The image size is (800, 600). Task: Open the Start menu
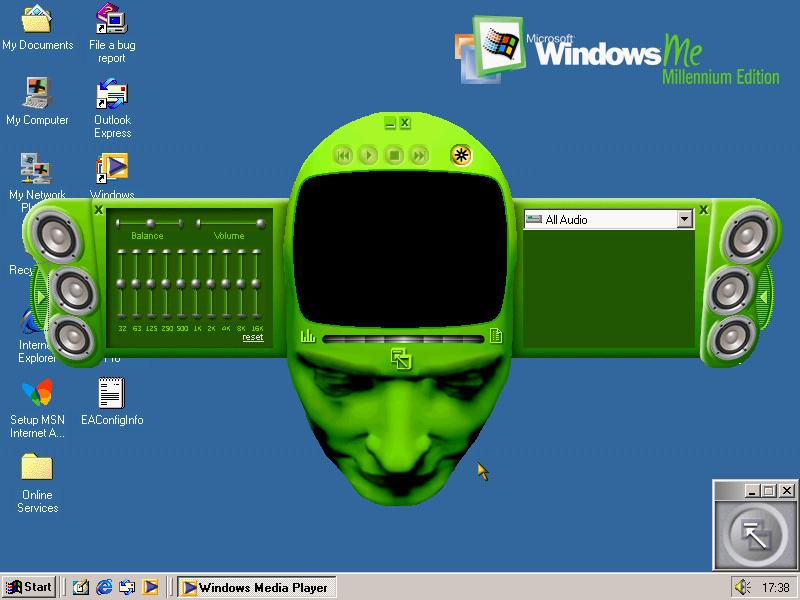pos(29,587)
